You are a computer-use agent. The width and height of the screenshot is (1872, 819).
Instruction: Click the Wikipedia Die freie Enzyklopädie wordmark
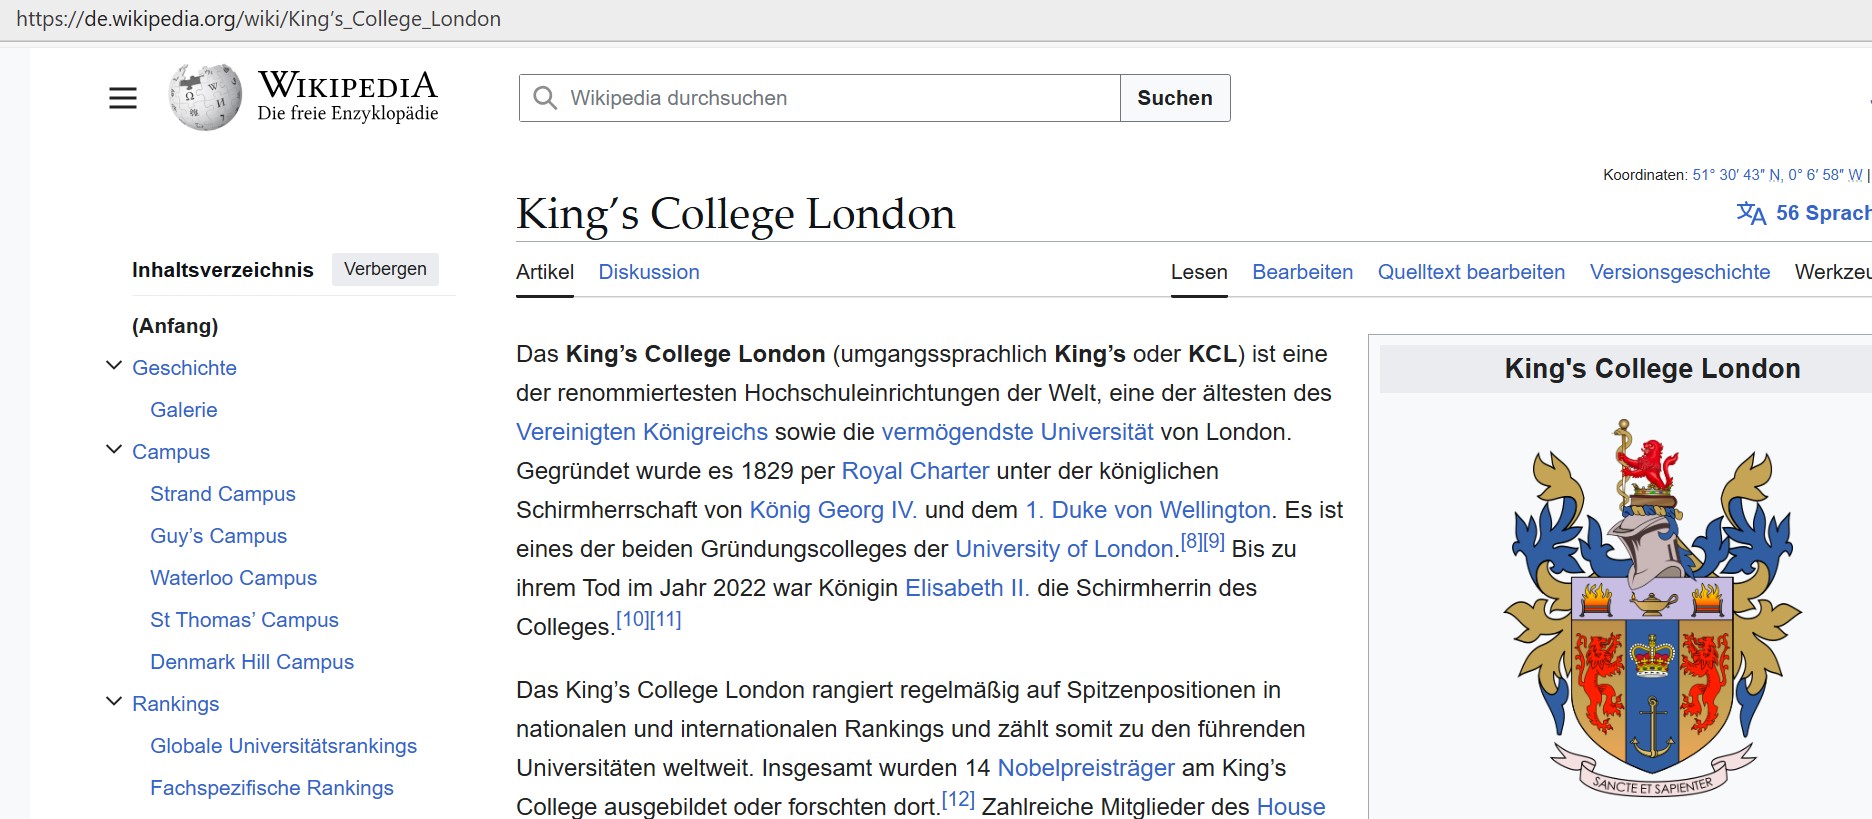click(x=348, y=96)
